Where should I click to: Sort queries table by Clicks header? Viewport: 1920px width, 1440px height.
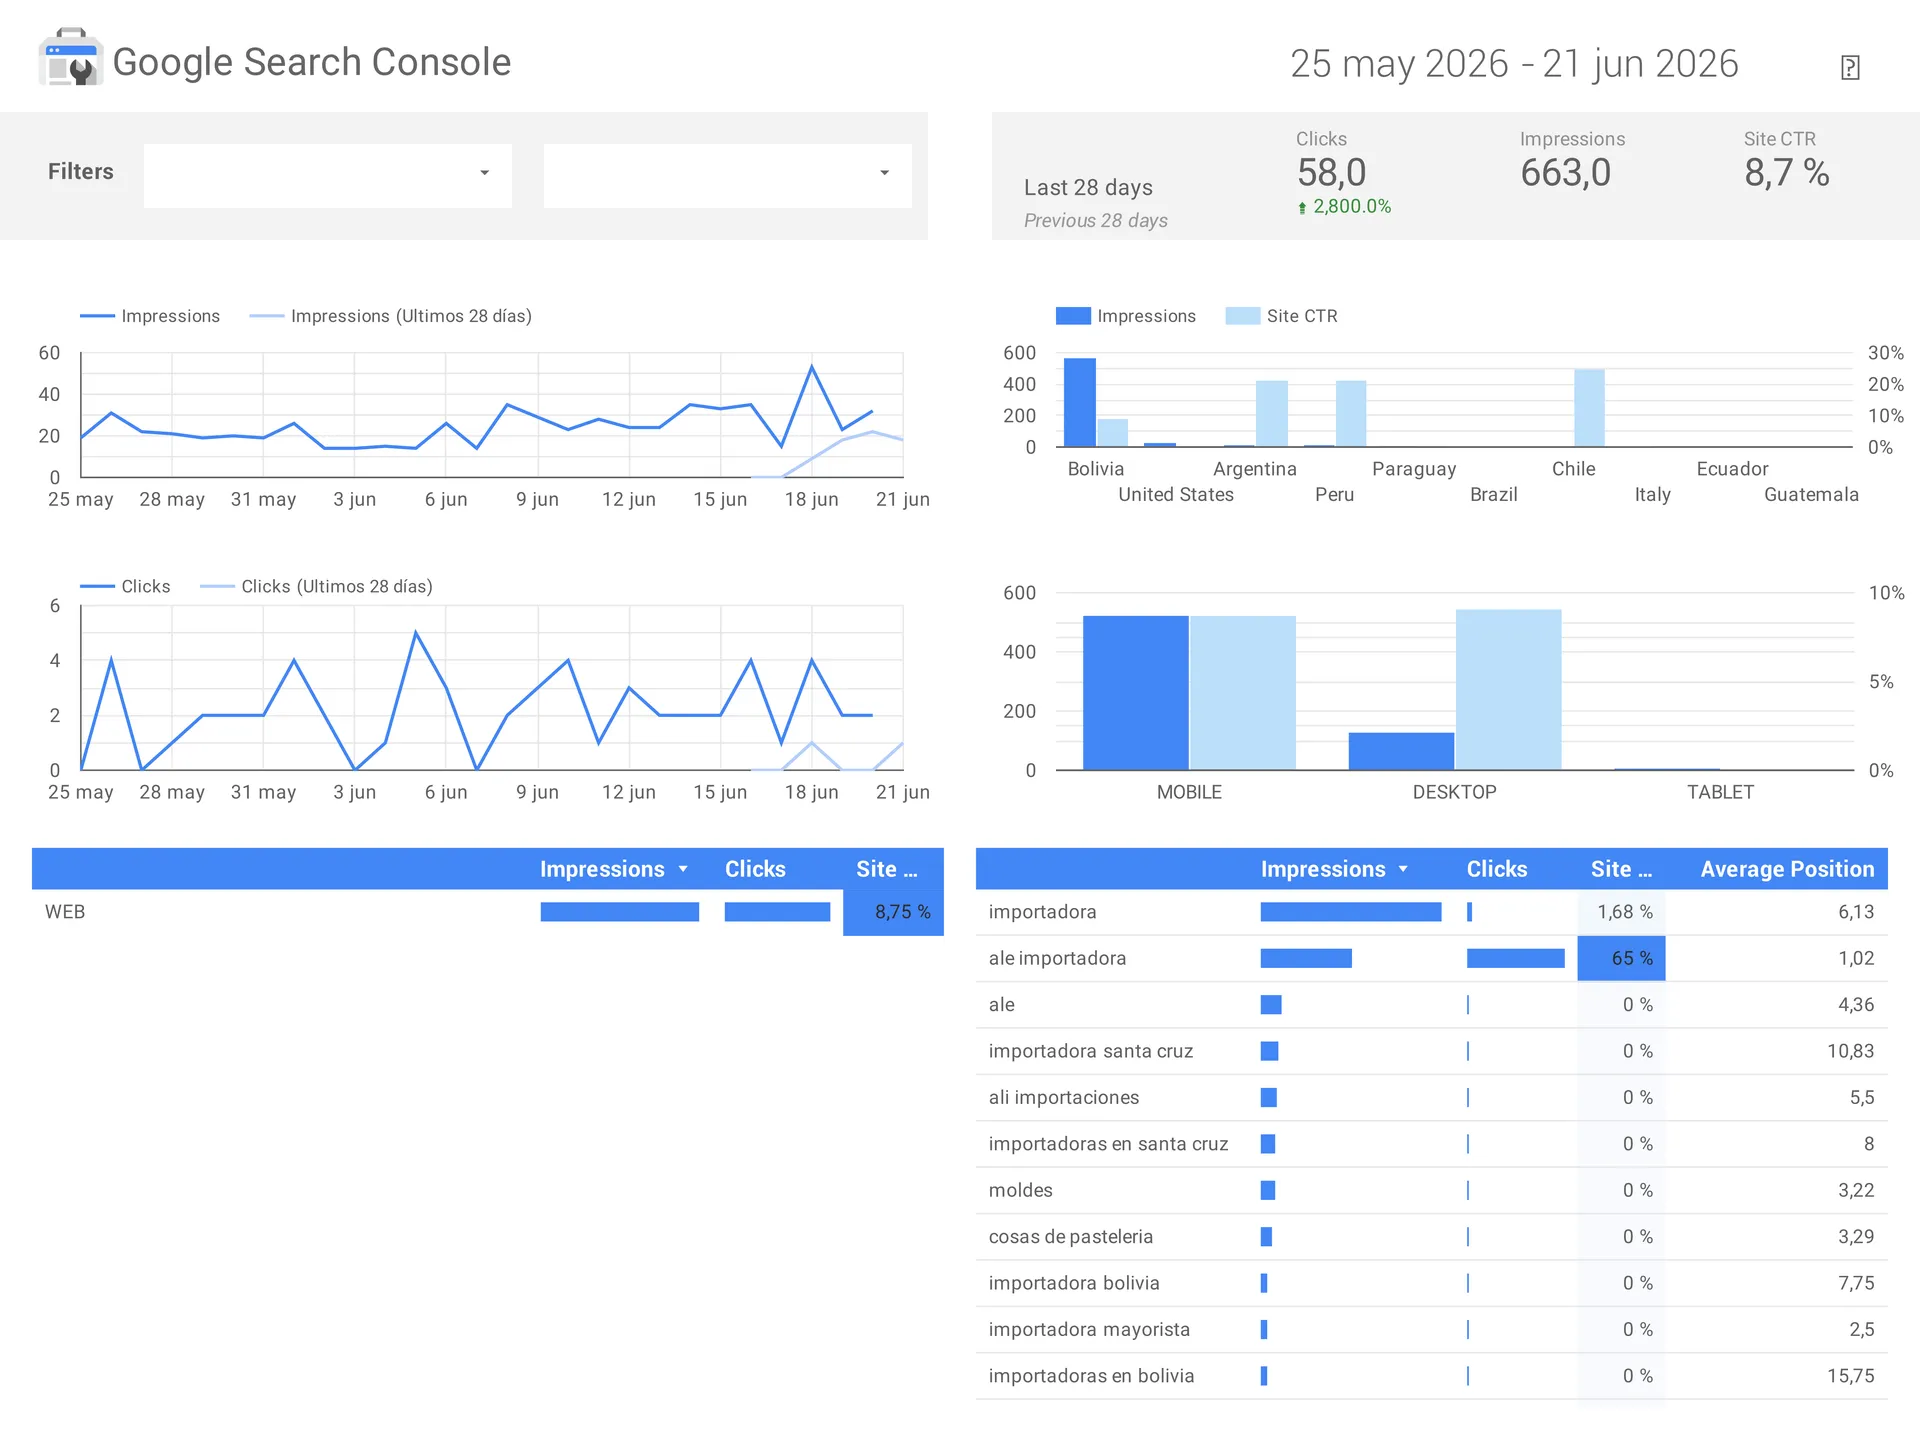click(1496, 869)
